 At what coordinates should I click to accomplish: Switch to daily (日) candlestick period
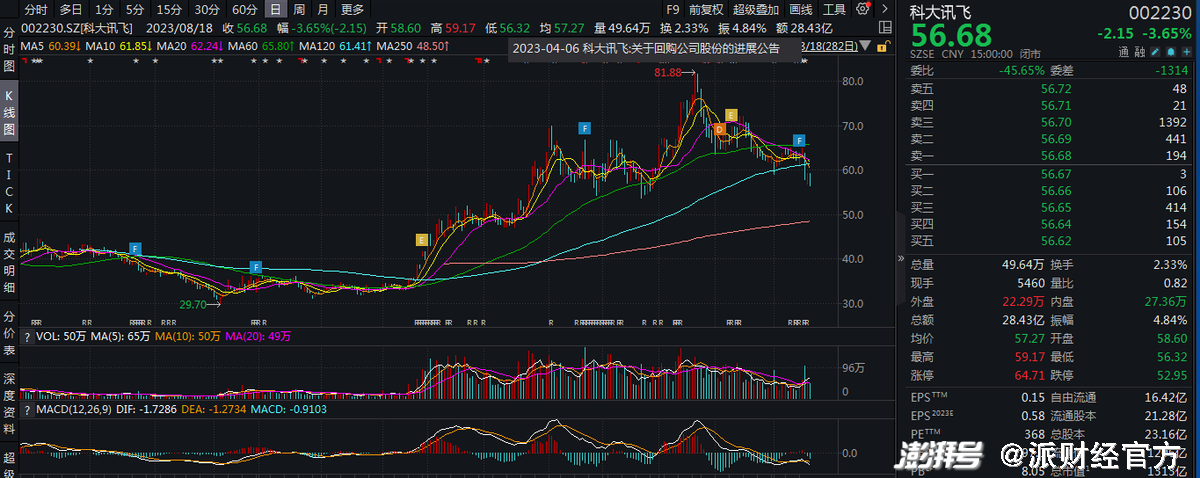[274, 9]
